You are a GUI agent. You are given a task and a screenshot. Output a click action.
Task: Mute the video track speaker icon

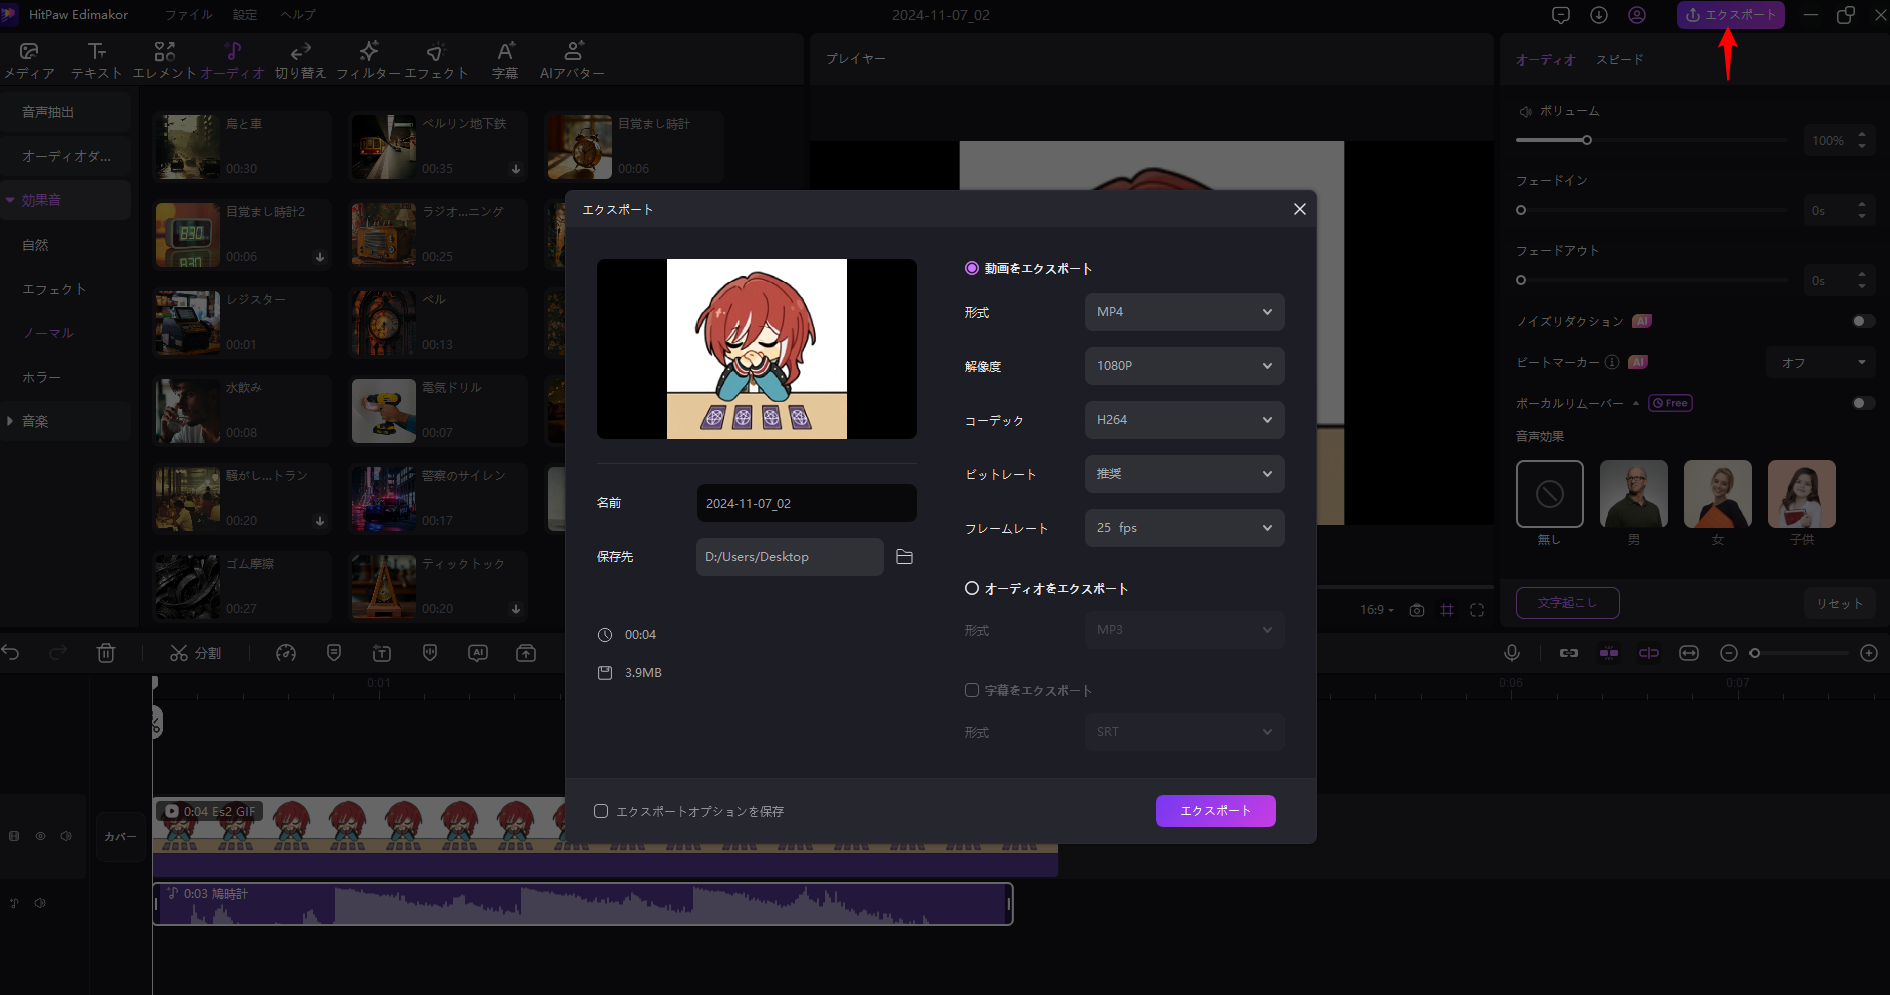(66, 836)
